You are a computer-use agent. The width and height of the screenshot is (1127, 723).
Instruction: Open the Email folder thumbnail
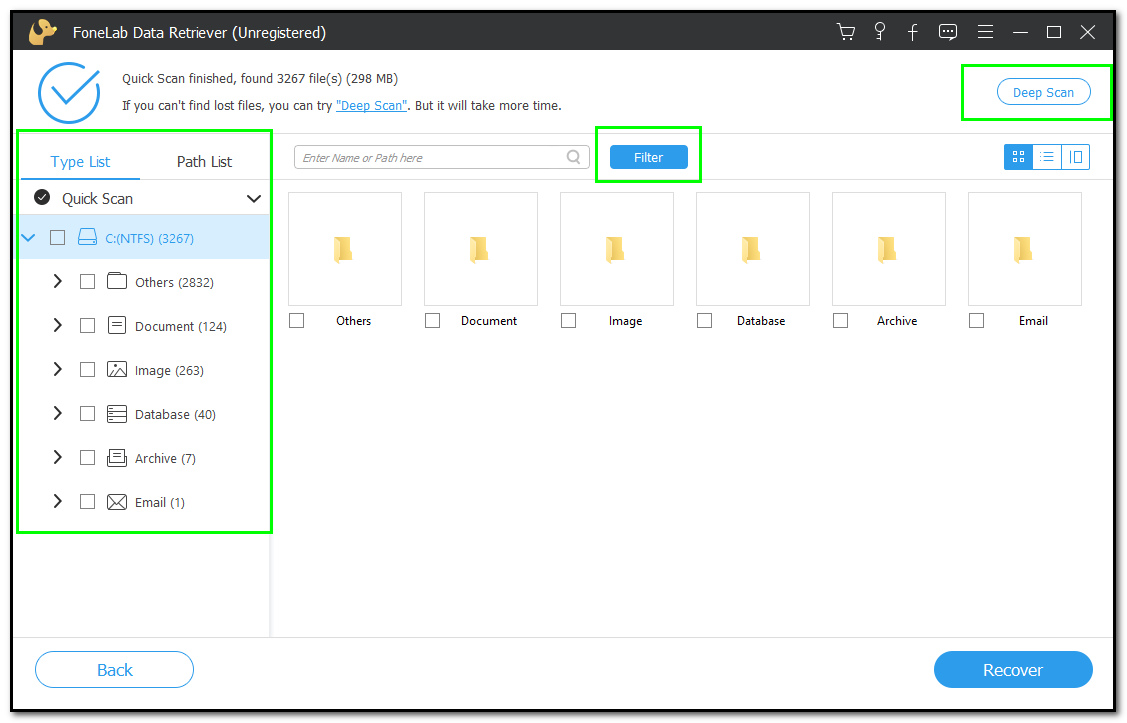coord(1025,249)
